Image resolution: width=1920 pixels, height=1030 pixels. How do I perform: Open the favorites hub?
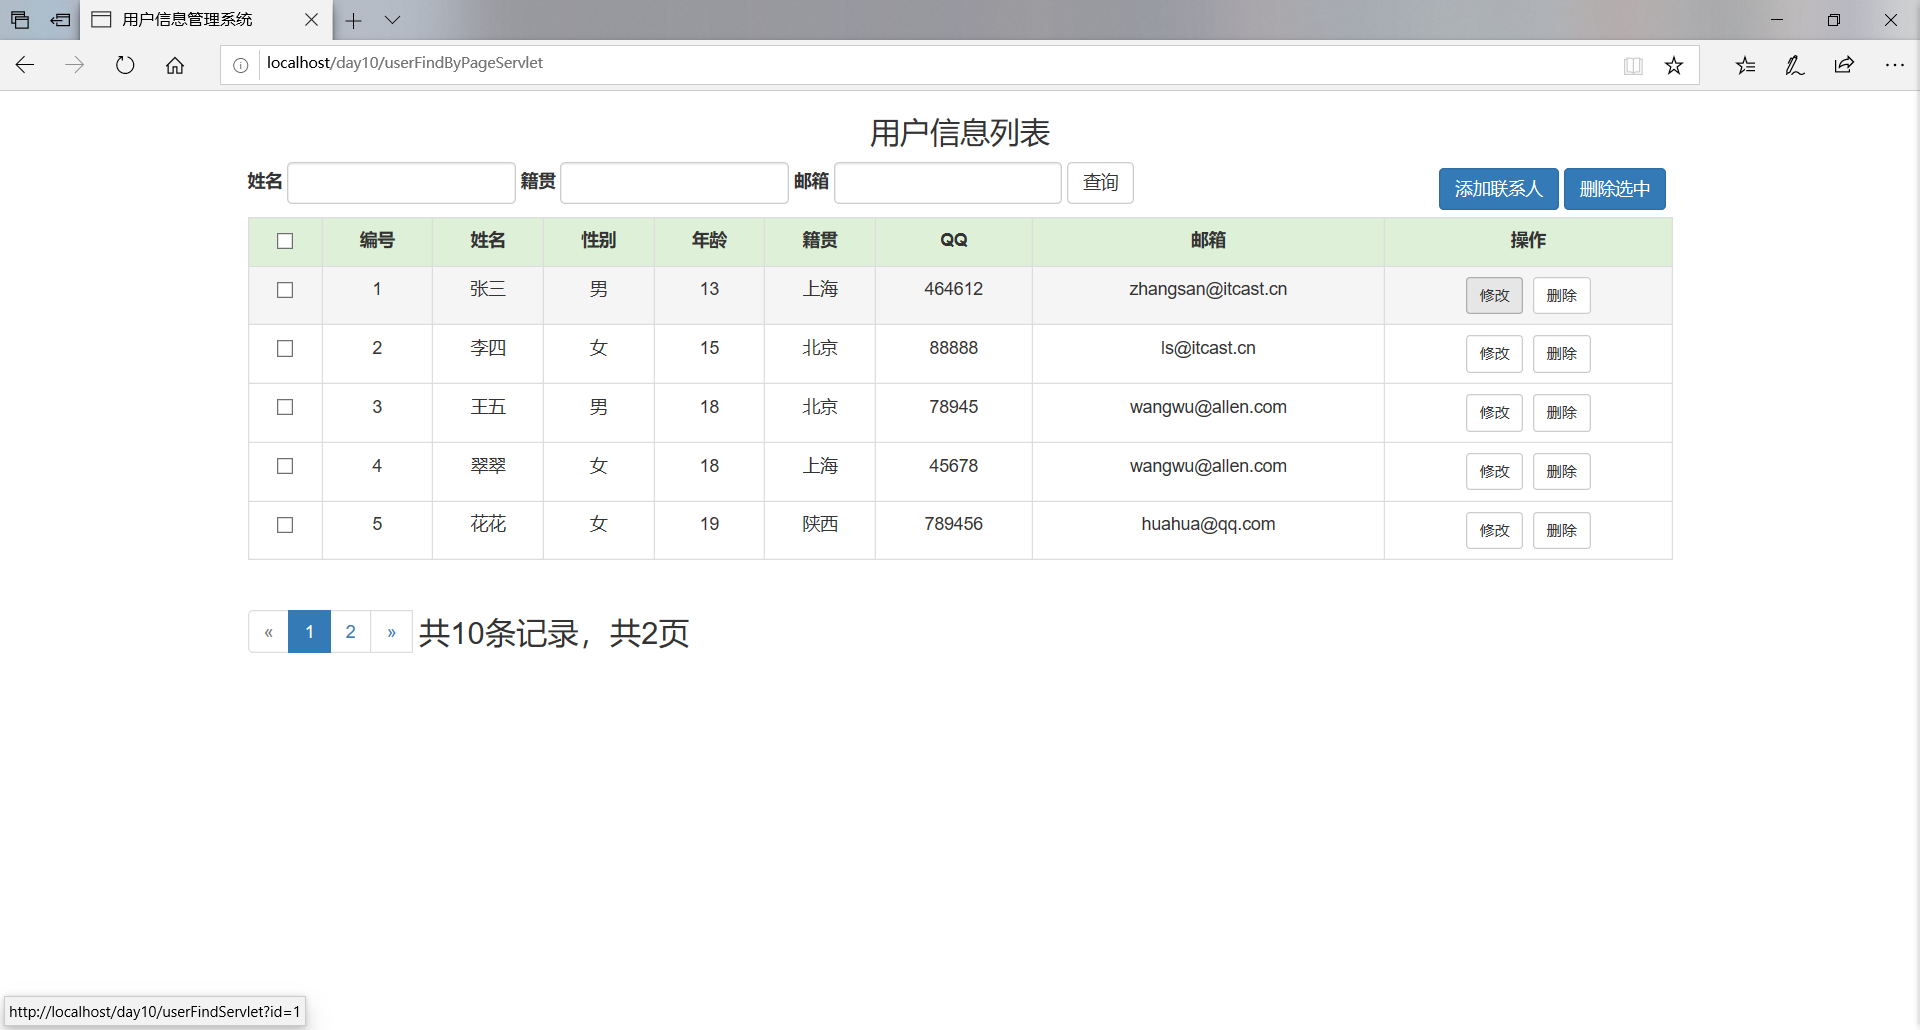[1746, 65]
